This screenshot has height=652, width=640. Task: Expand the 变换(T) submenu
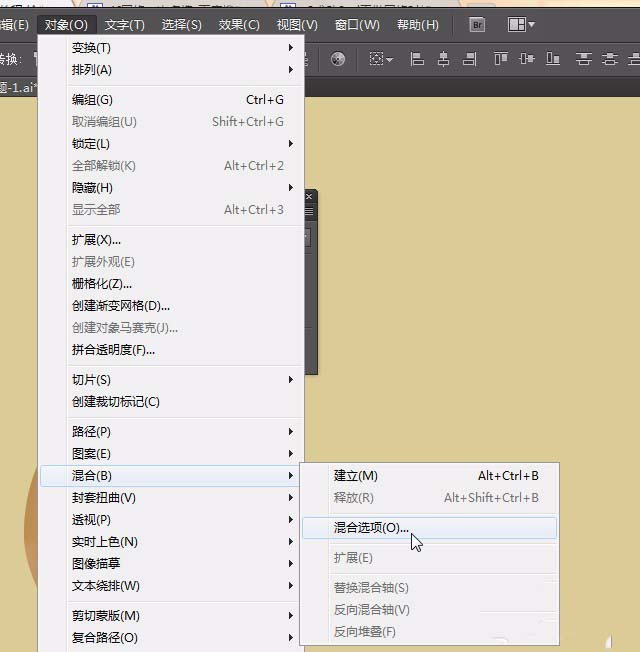(171, 48)
